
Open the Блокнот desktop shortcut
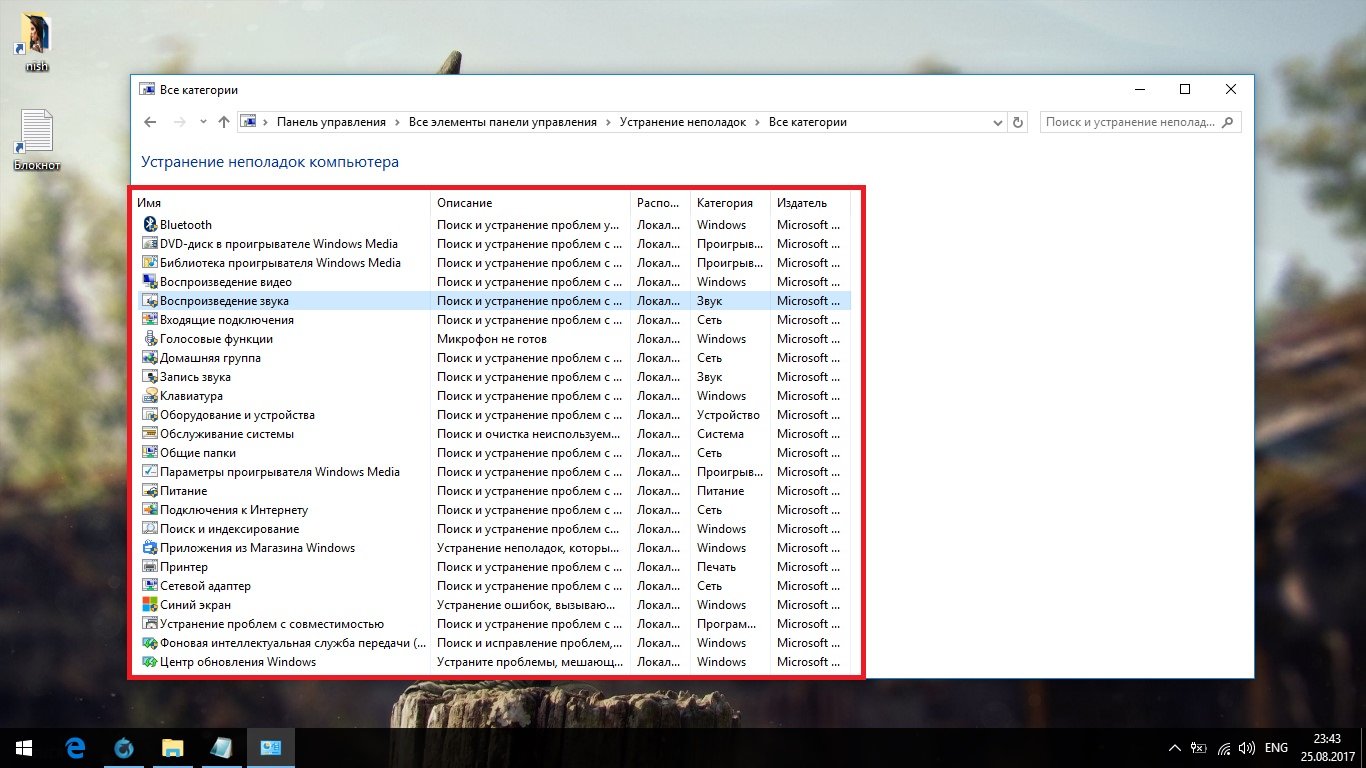tap(37, 141)
